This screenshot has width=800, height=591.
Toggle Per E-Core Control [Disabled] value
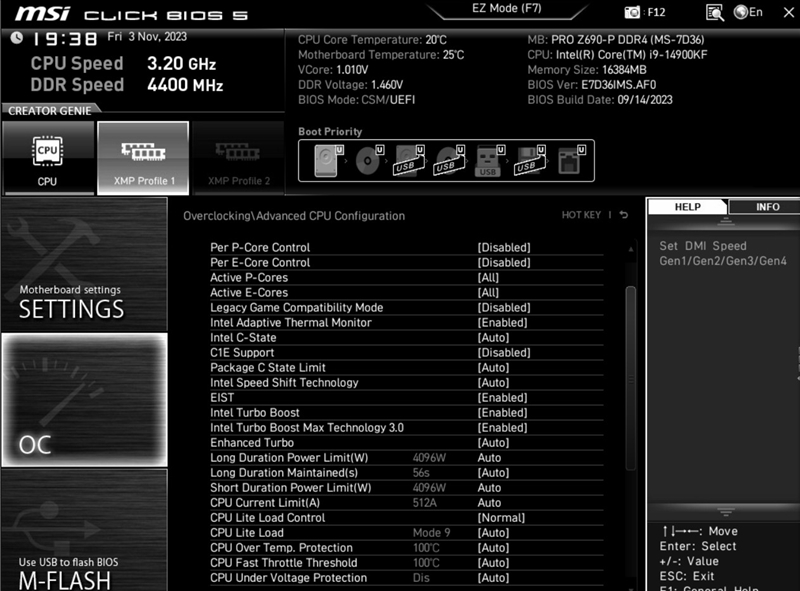504,262
